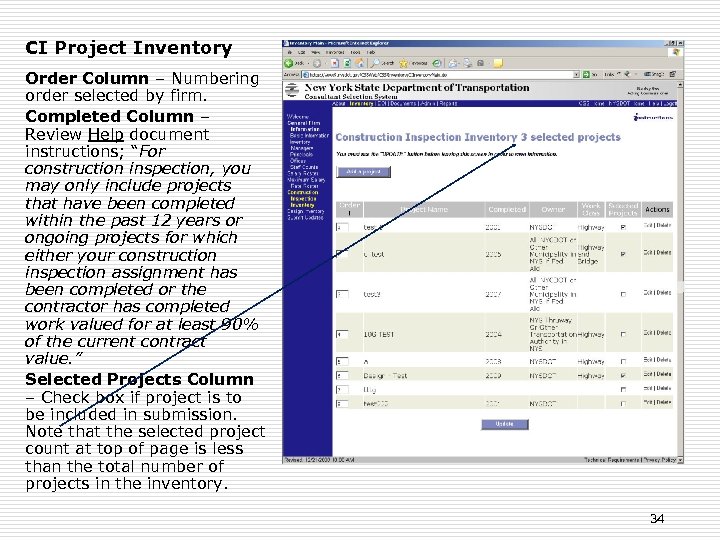Click Edit link for Design Test row
Image resolution: width=720 pixels, height=540 pixels.
point(648,374)
